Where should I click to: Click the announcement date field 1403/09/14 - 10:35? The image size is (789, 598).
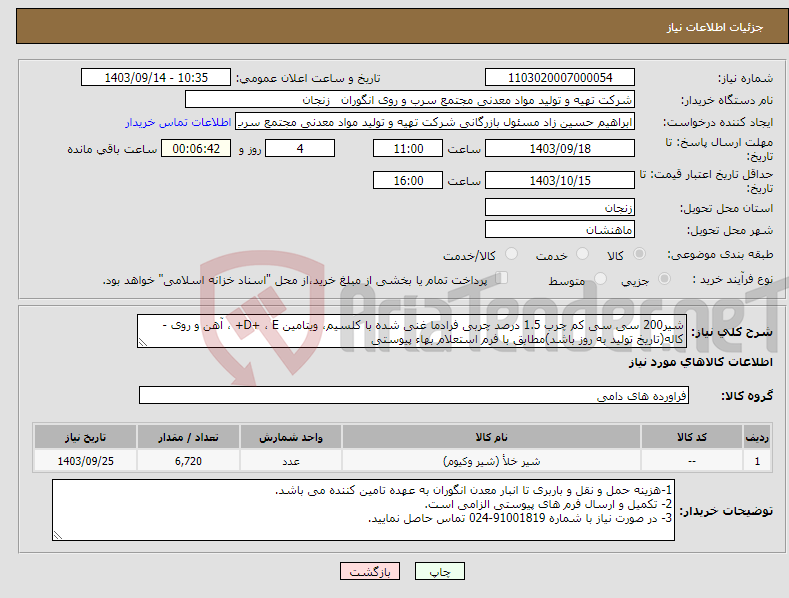156,78
